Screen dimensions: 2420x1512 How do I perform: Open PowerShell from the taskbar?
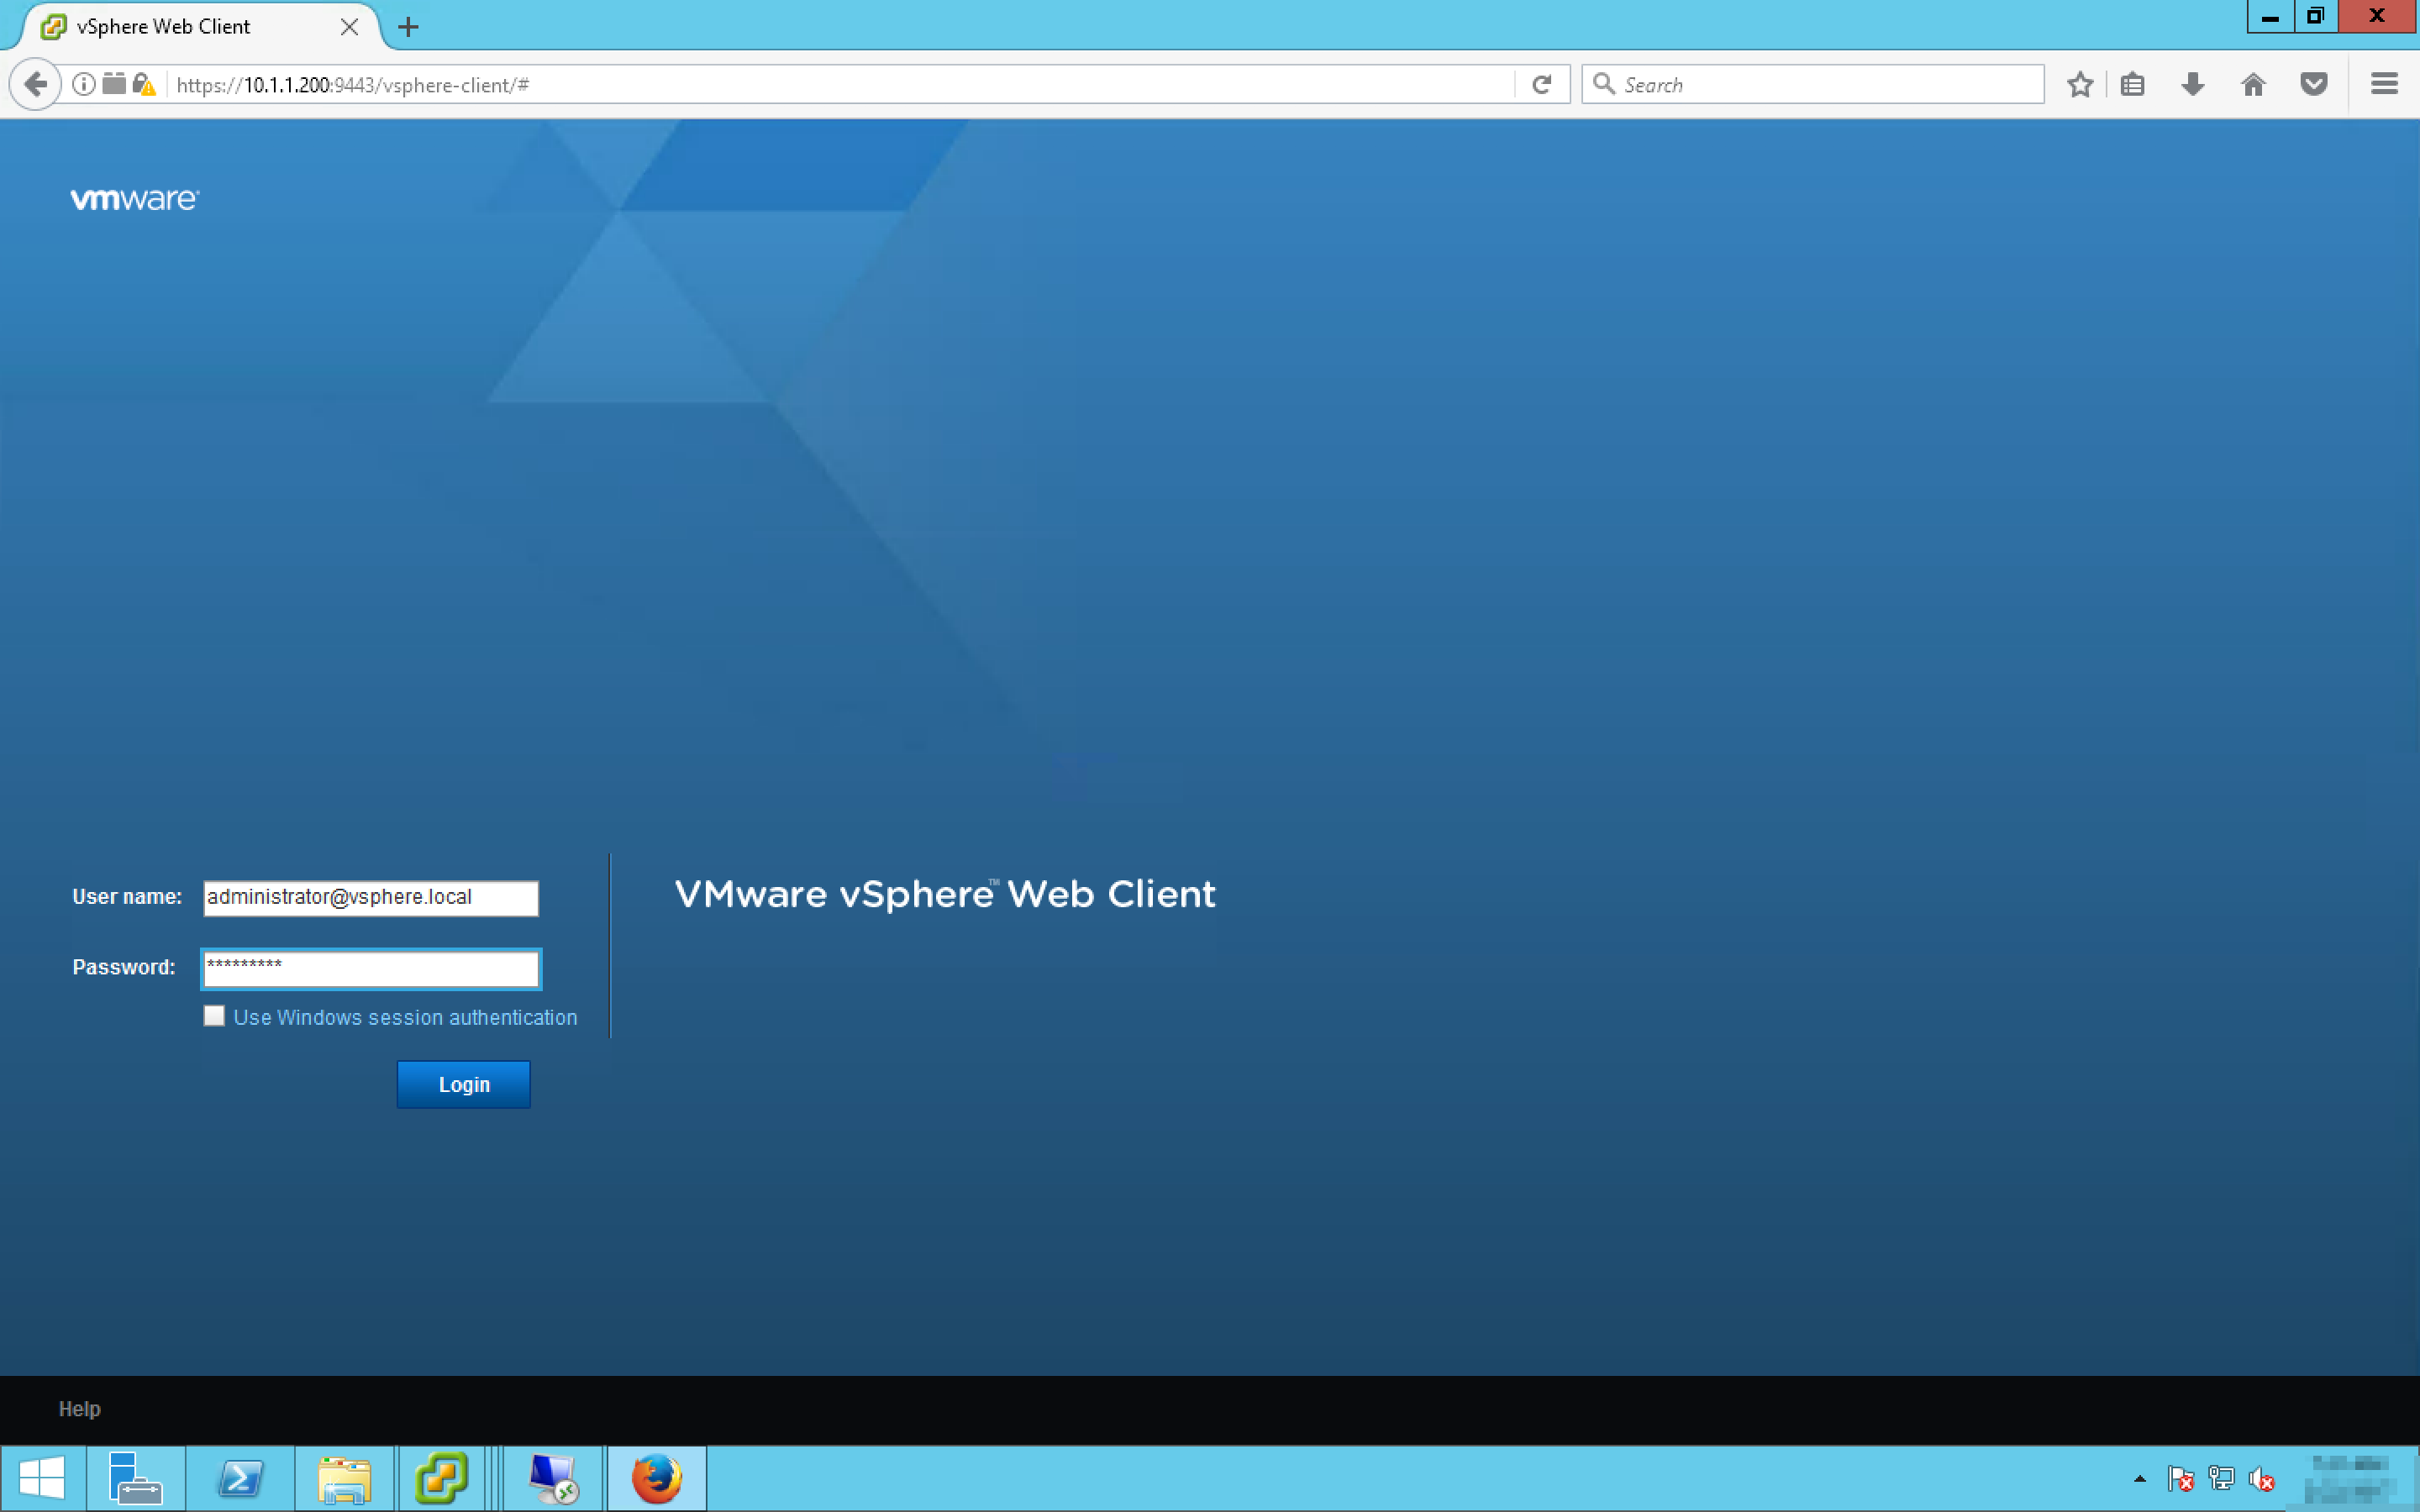click(241, 1478)
